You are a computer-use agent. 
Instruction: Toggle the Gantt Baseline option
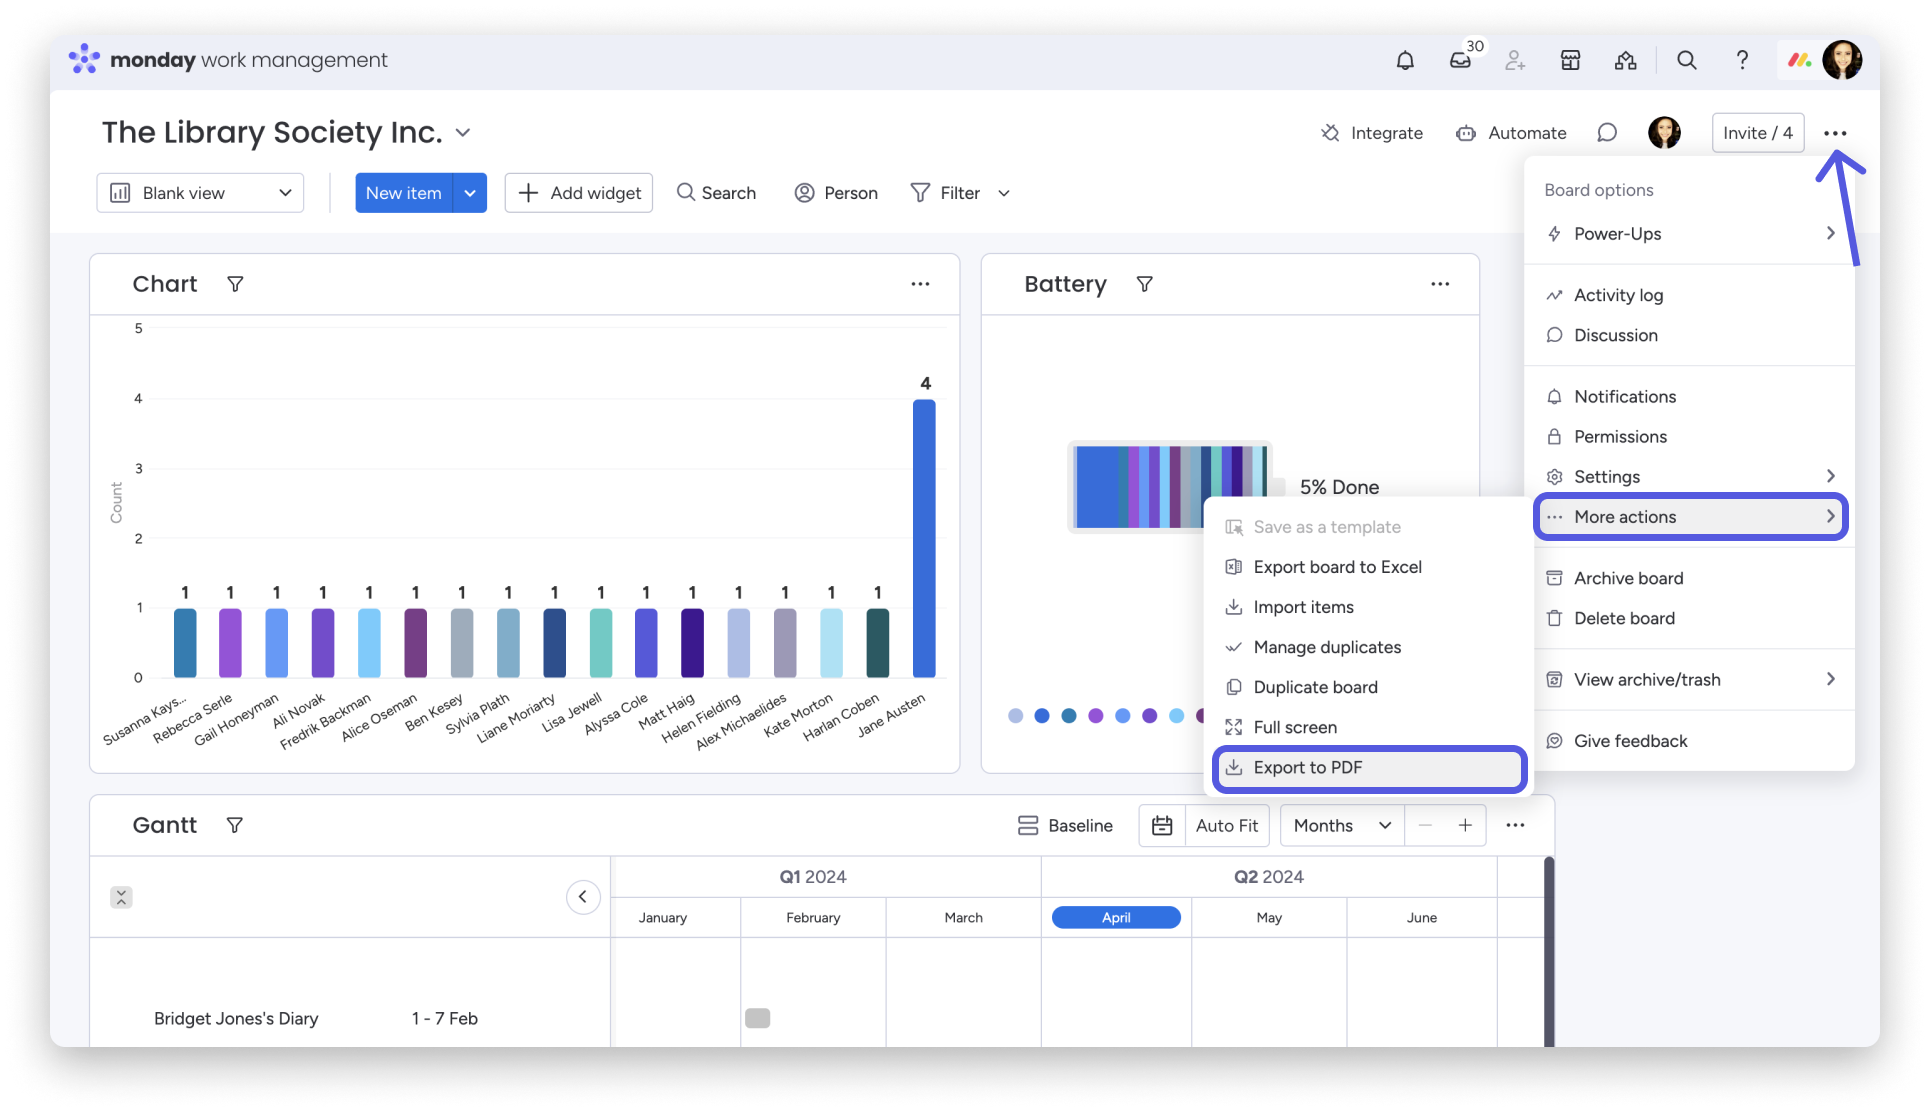click(1065, 825)
